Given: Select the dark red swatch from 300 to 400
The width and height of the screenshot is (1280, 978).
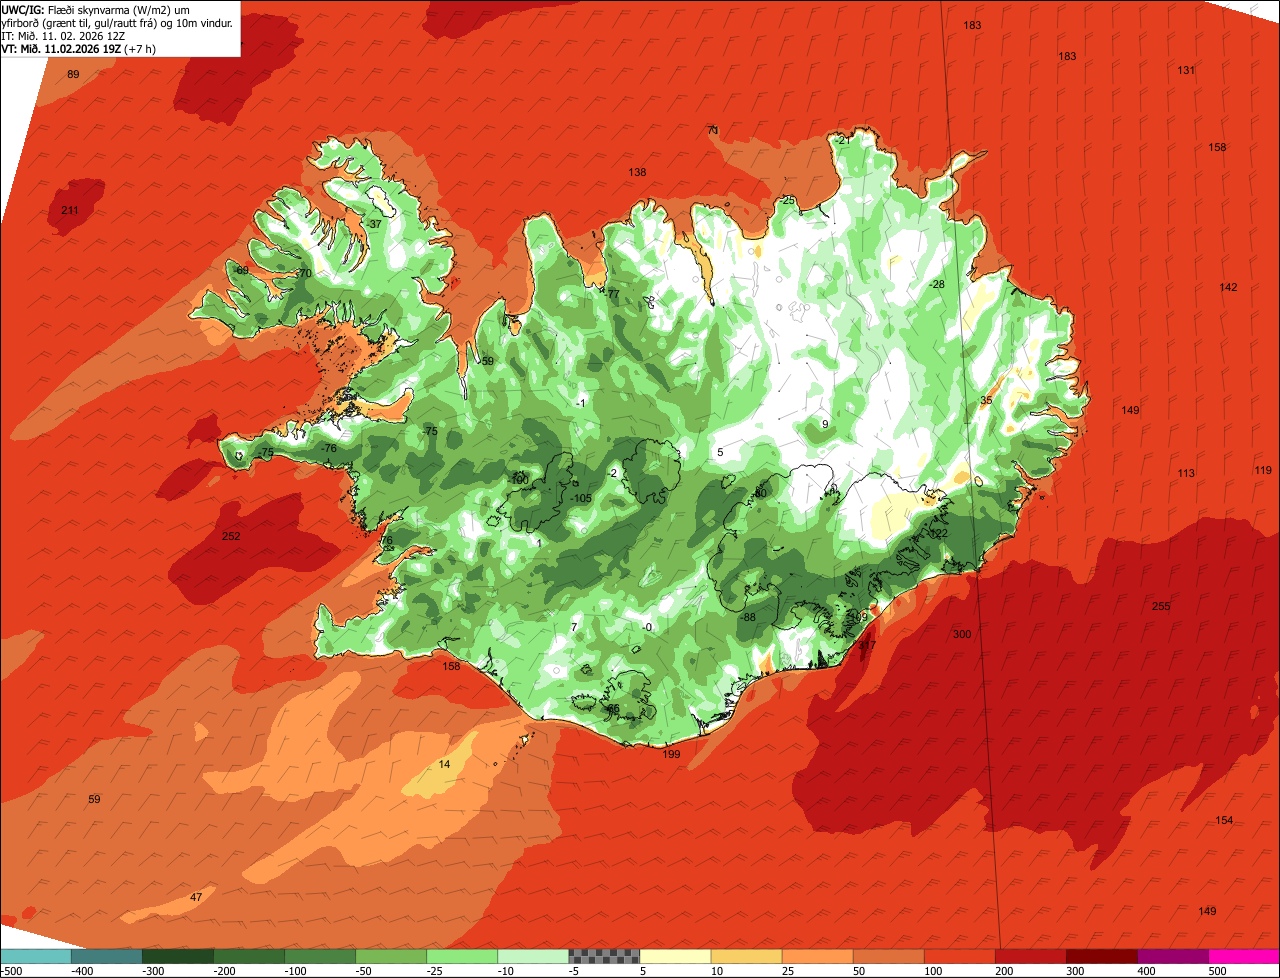Looking at the screenshot, I should pyautogui.click(x=1101, y=956).
